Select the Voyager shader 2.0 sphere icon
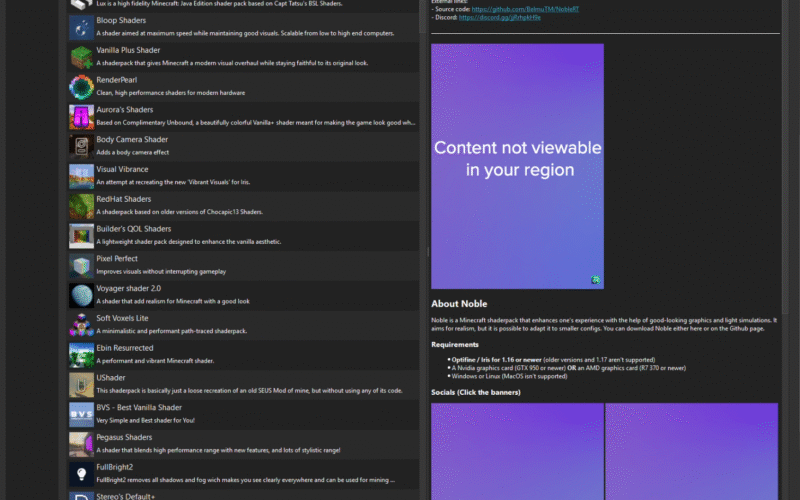This screenshot has height=500, width=800. (x=81, y=295)
